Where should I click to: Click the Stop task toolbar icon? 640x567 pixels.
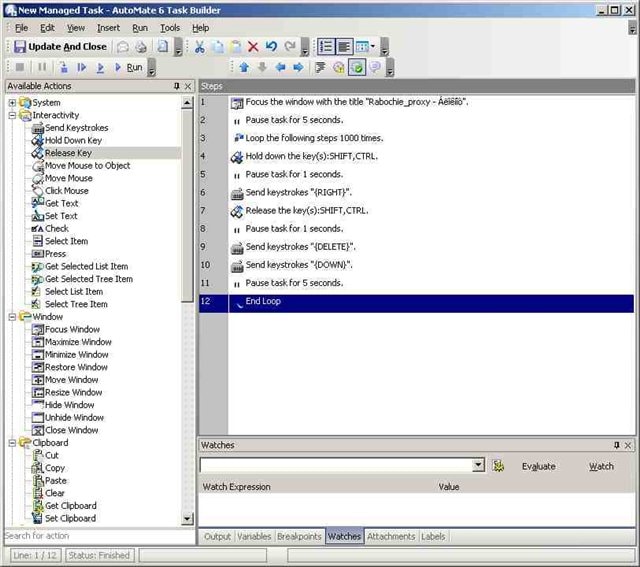(x=20, y=68)
